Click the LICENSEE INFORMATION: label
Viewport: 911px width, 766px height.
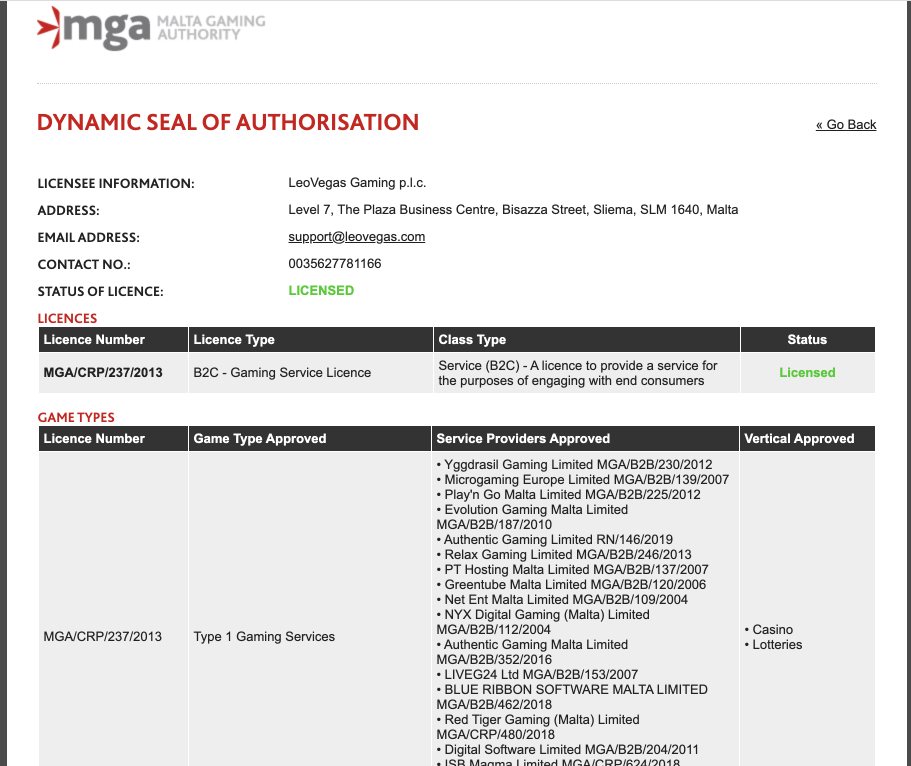click(x=116, y=183)
